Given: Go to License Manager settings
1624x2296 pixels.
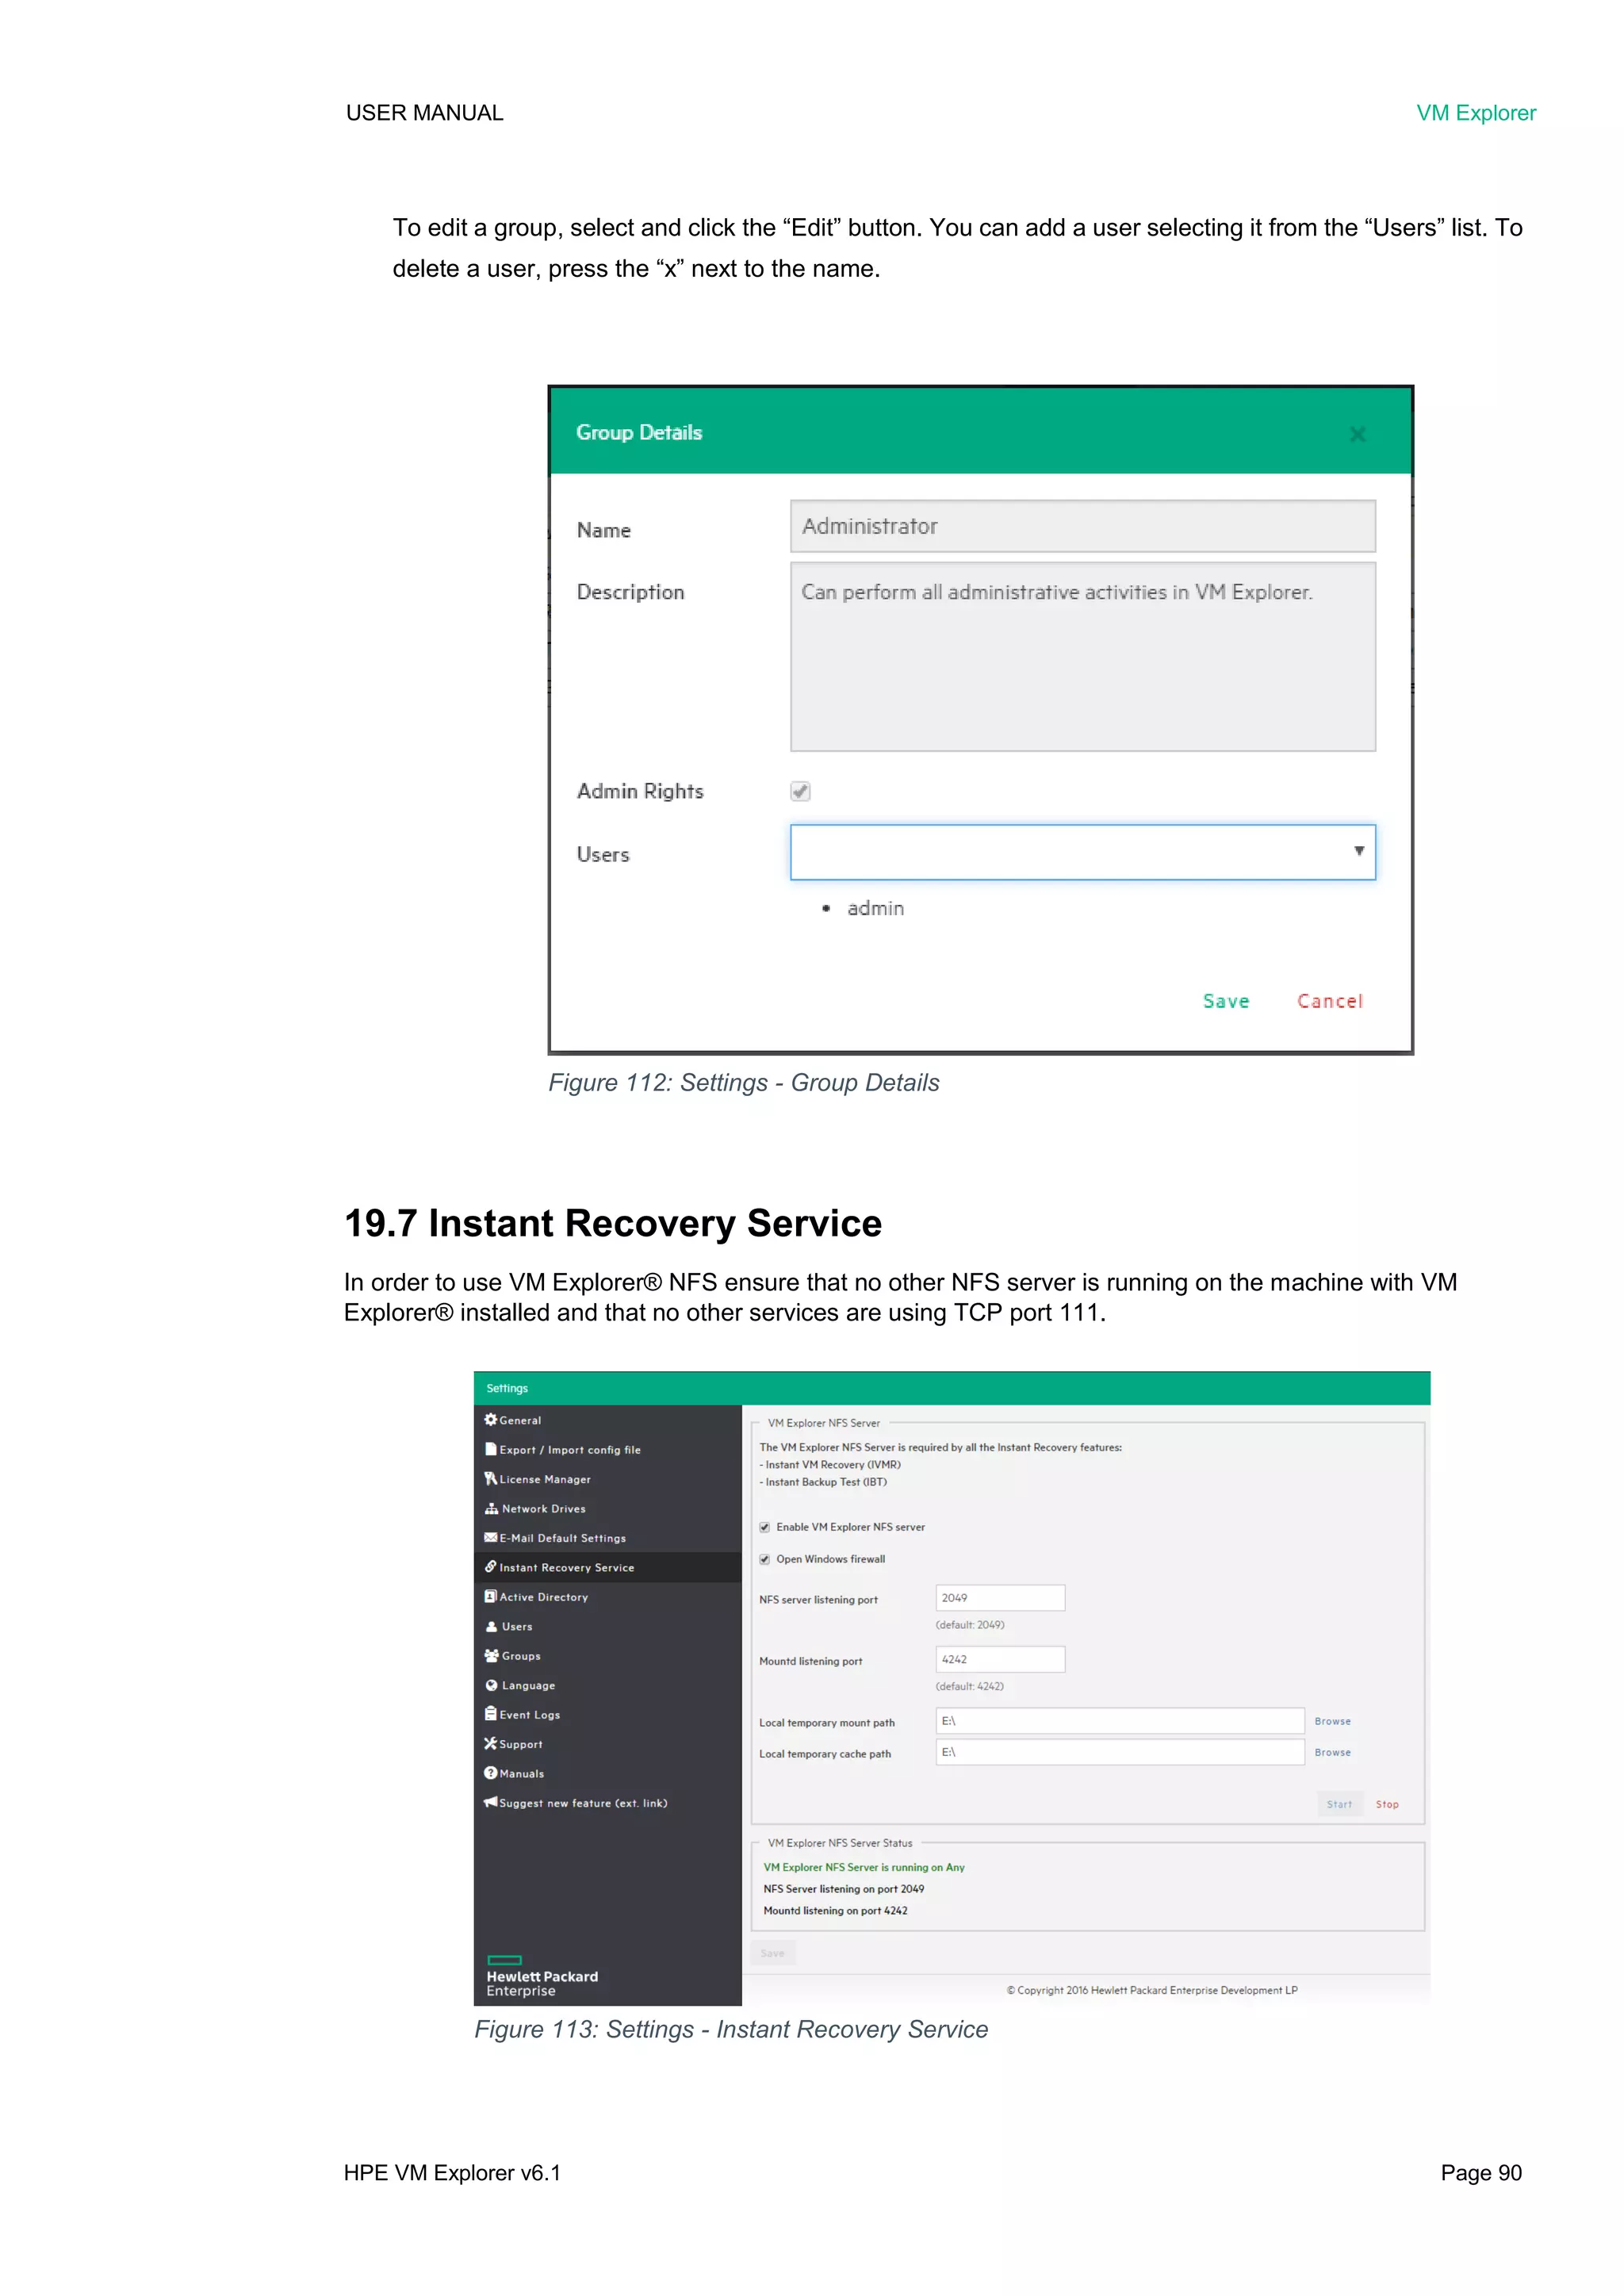Looking at the screenshot, I should pyautogui.click(x=545, y=1479).
